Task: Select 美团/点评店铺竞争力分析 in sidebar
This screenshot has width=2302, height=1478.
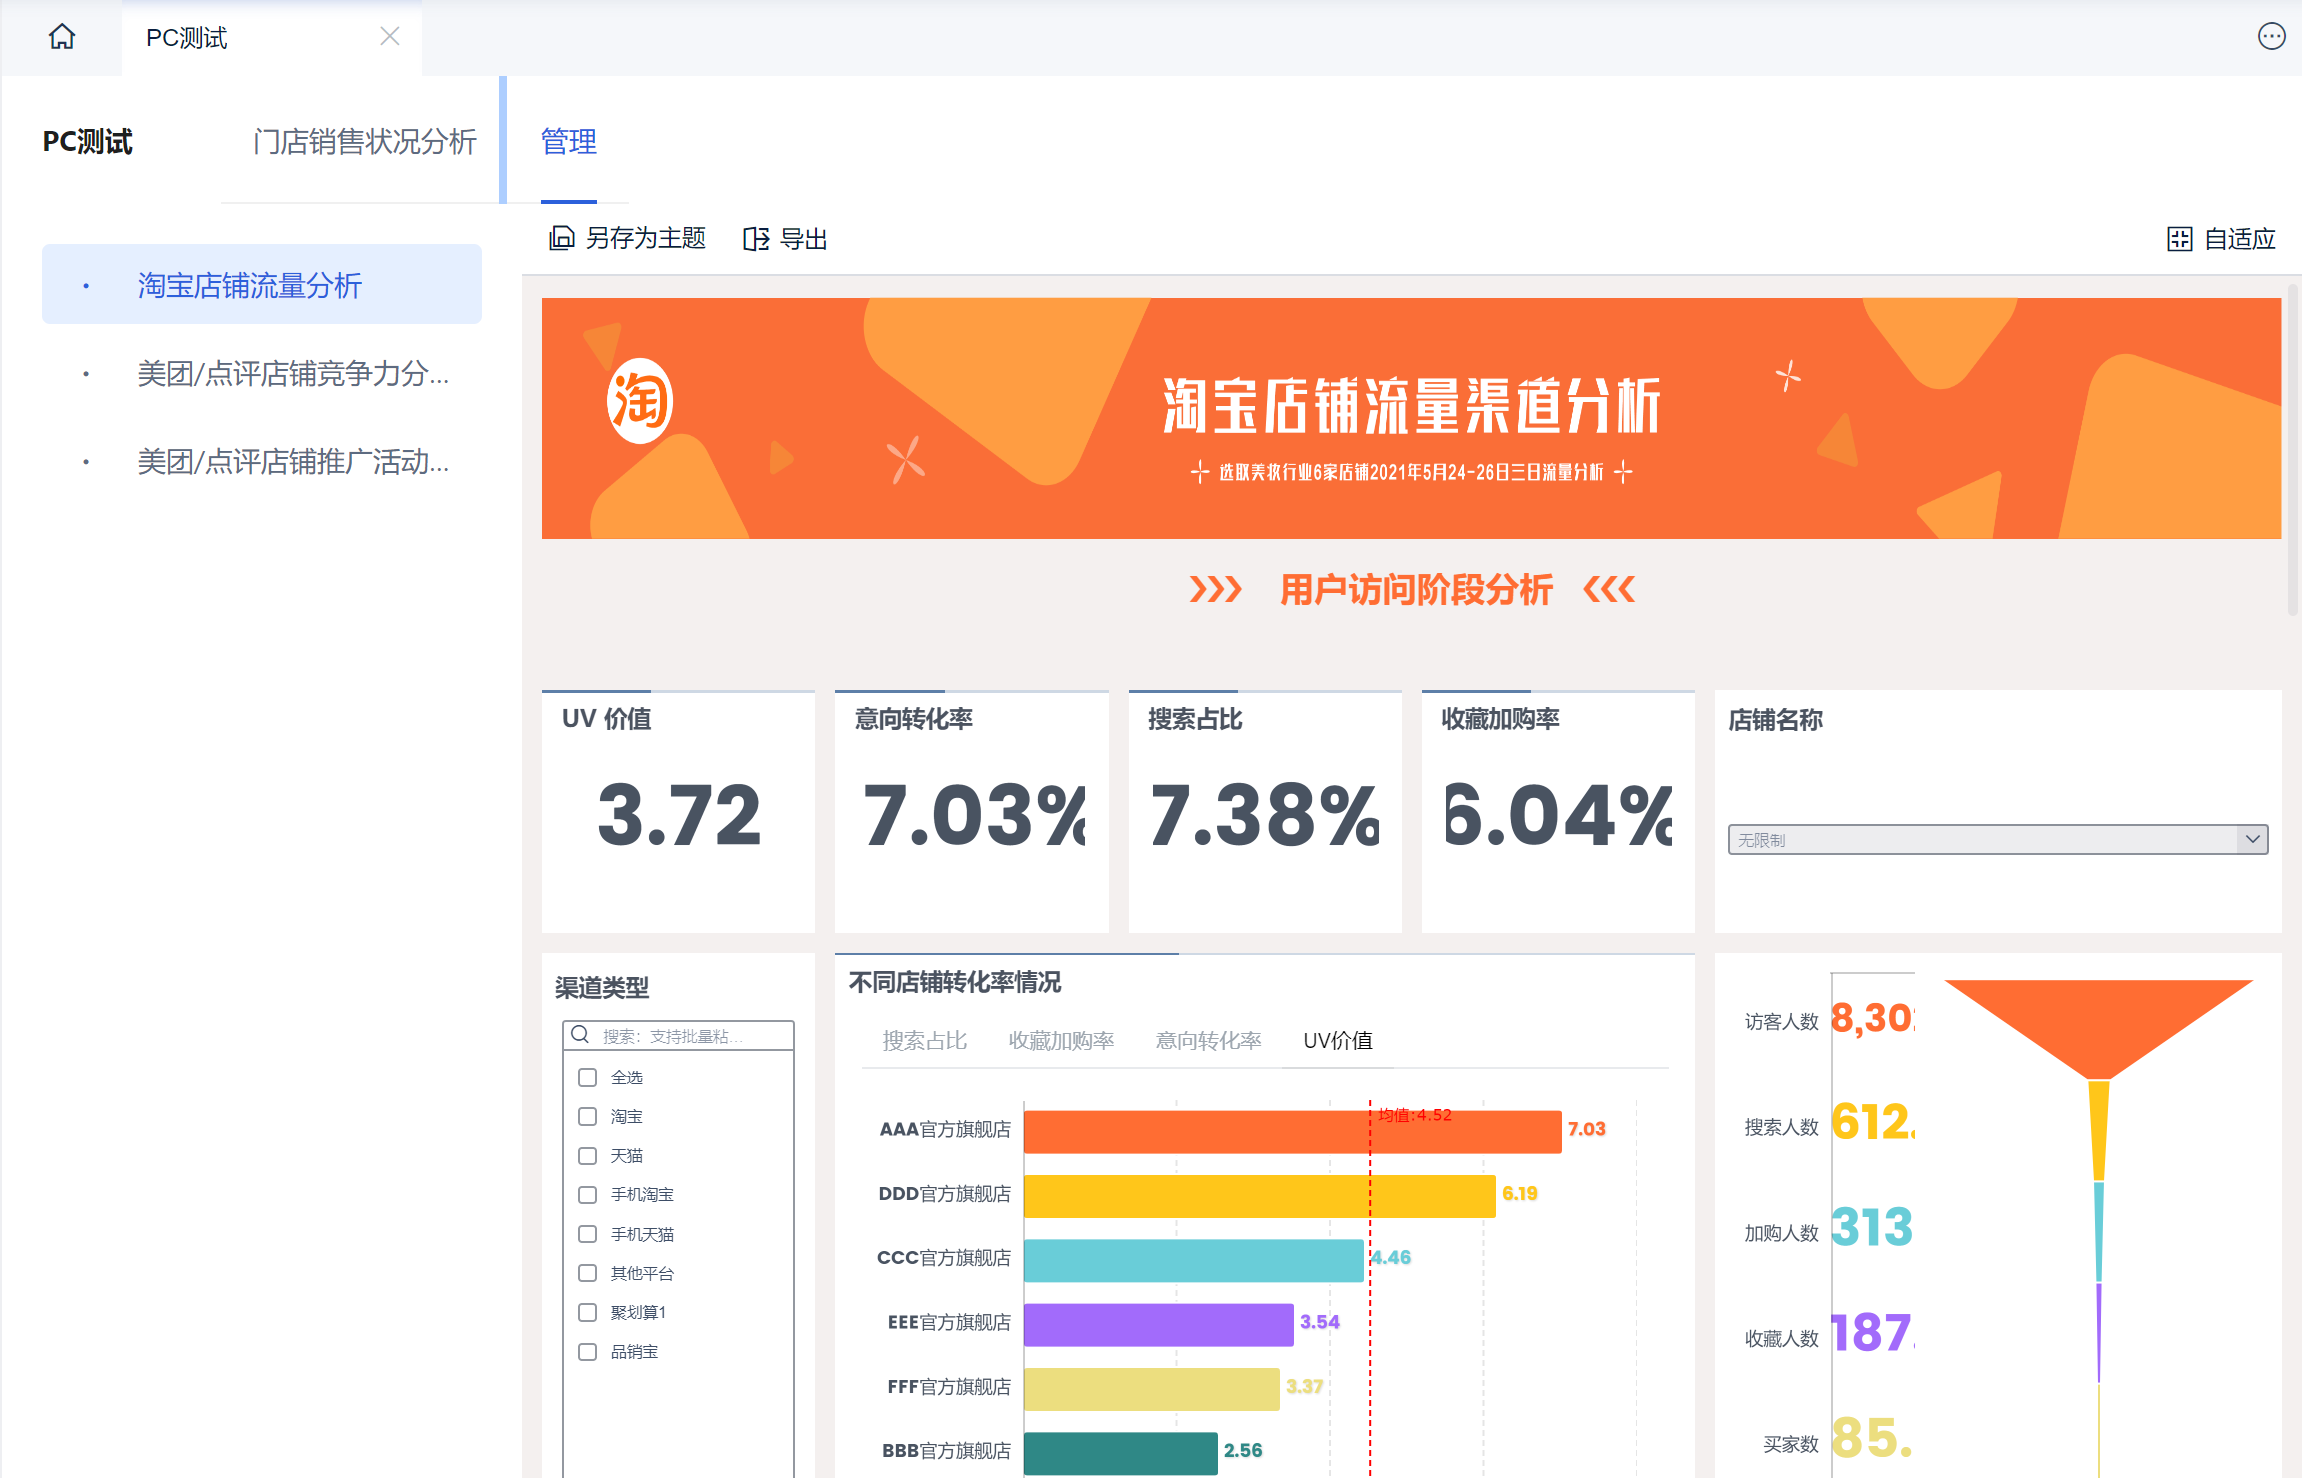Action: coord(292,374)
